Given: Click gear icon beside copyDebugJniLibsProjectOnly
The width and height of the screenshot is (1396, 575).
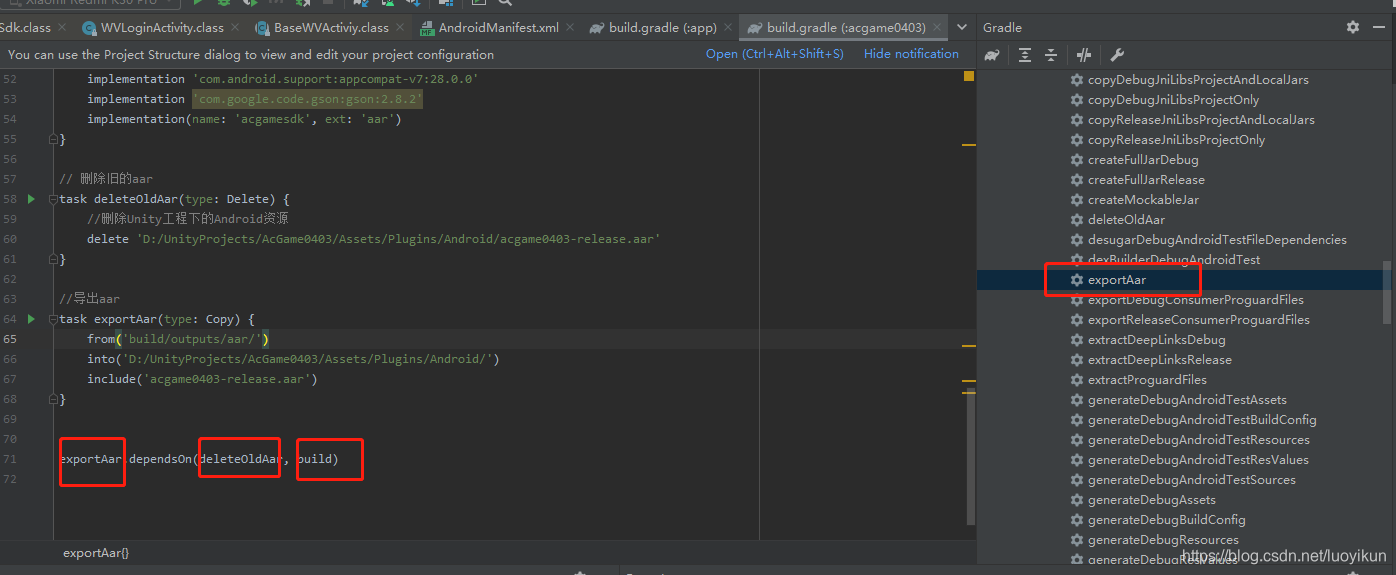Looking at the screenshot, I should coord(1077,100).
